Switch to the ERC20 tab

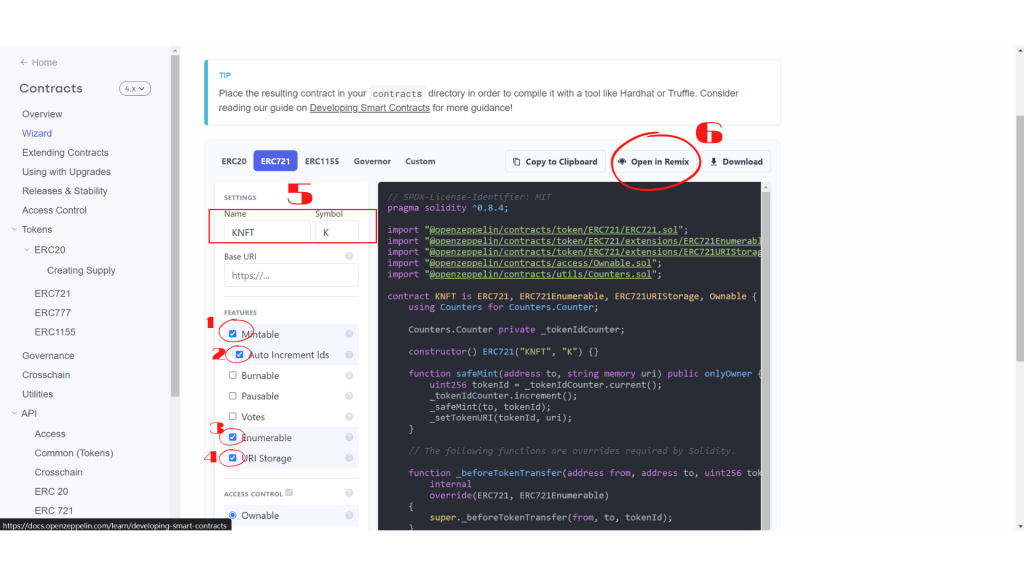click(x=234, y=161)
